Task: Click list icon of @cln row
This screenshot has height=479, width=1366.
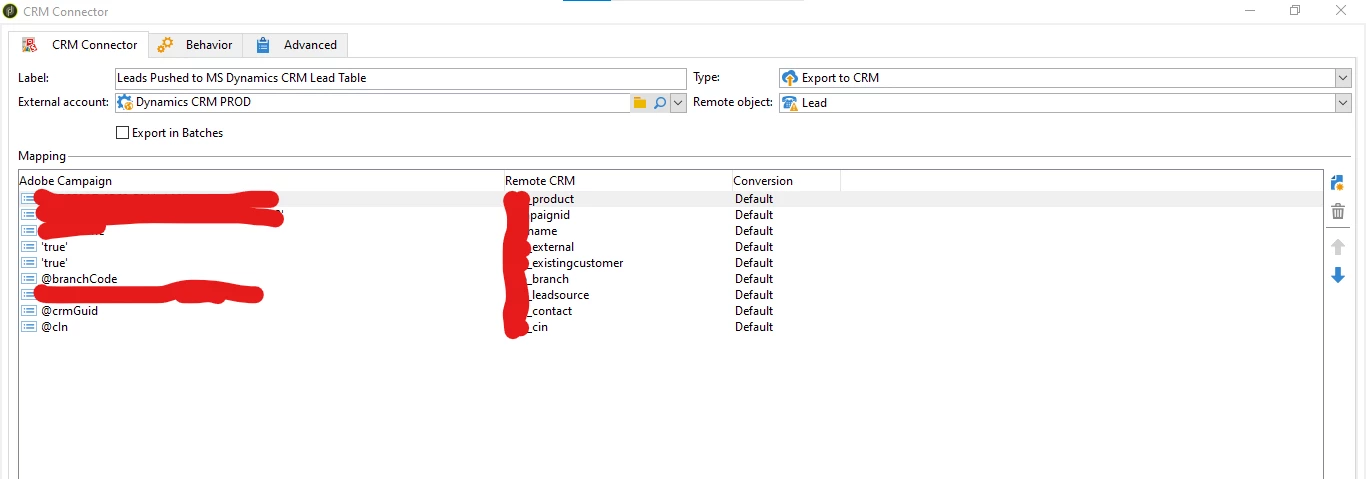Action: [x=29, y=327]
